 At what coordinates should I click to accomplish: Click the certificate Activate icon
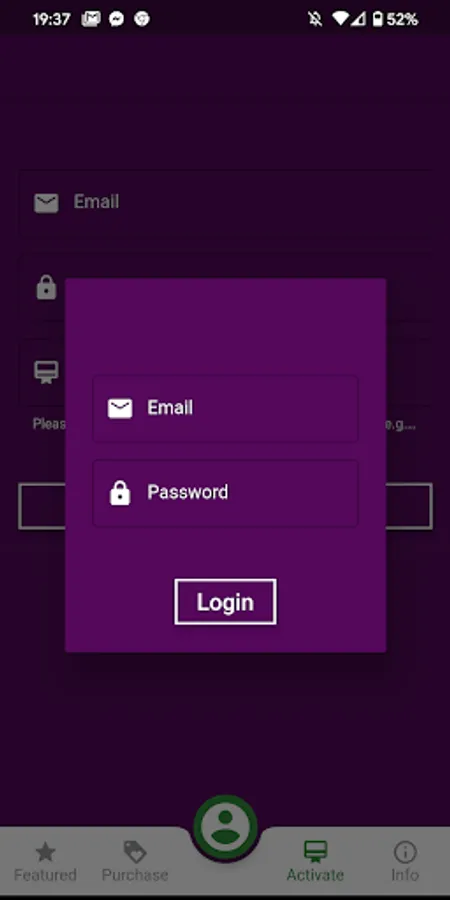tap(315, 852)
